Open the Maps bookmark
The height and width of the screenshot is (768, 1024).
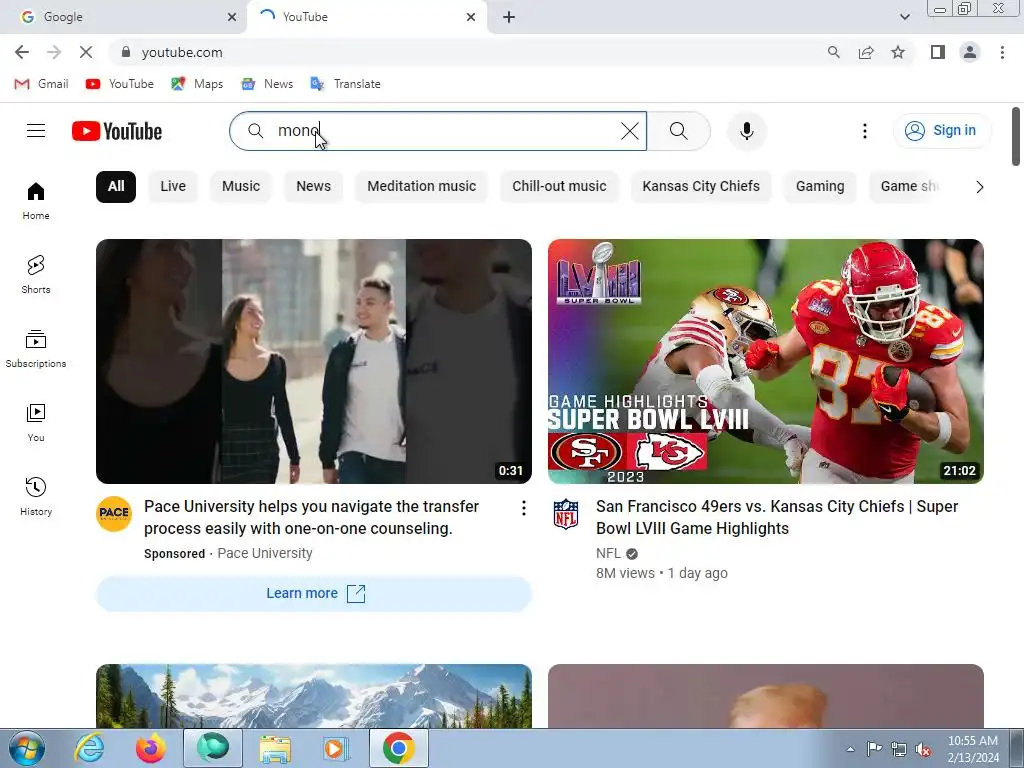(197, 84)
